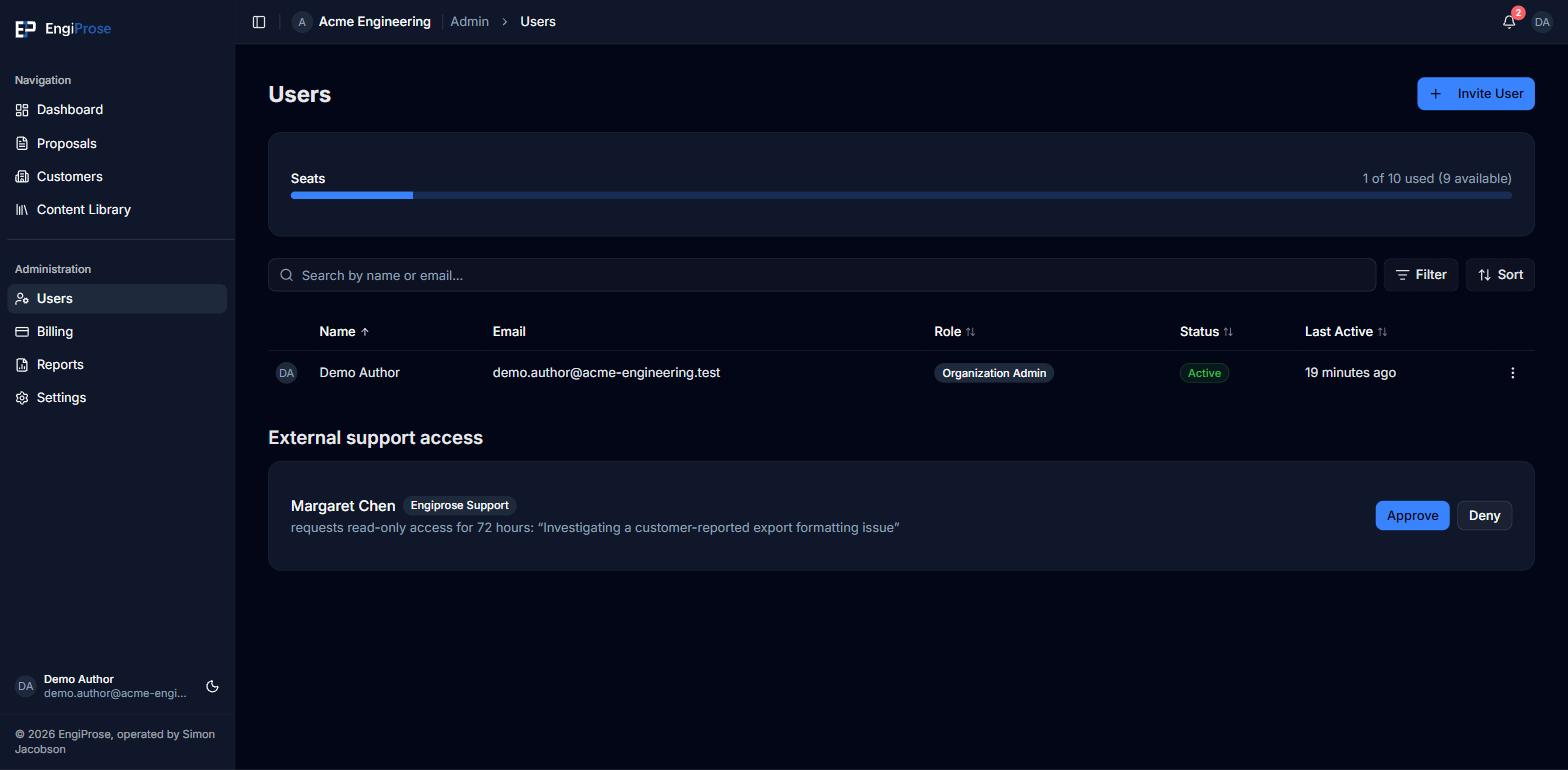This screenshot has height=770, width=1568.
Task: Open the notifications bell
Action: pos(1509,22)
